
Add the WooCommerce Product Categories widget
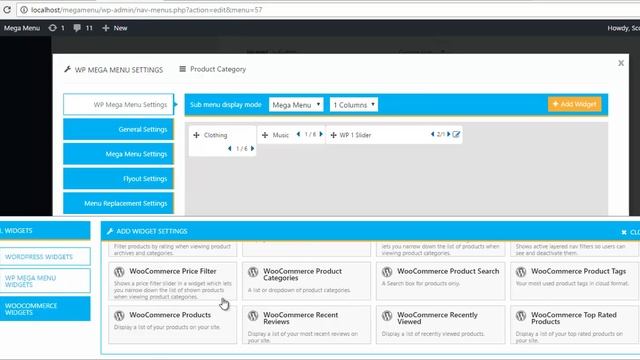point(306,281)
